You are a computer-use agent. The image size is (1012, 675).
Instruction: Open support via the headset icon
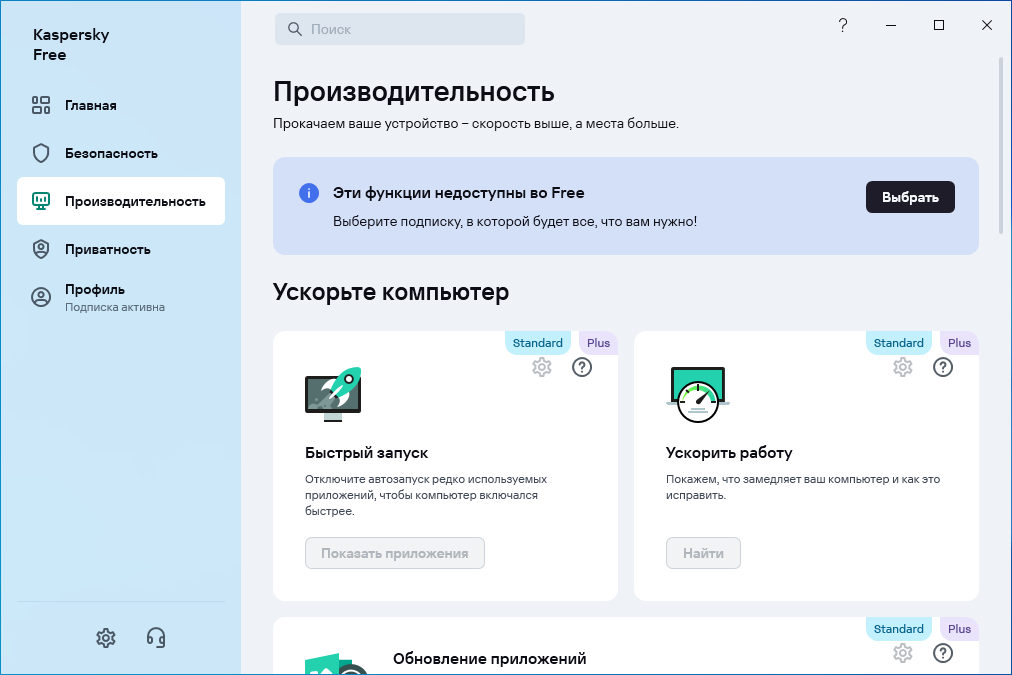coord(156,638)
